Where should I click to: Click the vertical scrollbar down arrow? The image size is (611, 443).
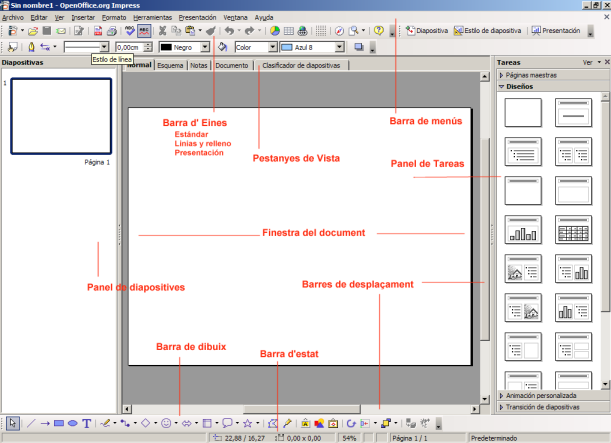485,399
